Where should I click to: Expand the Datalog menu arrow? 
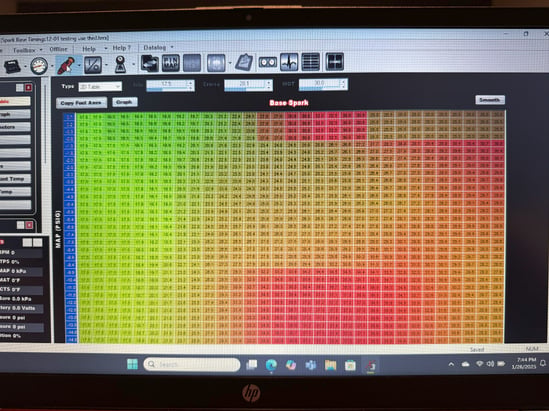[x=172, y=47]
